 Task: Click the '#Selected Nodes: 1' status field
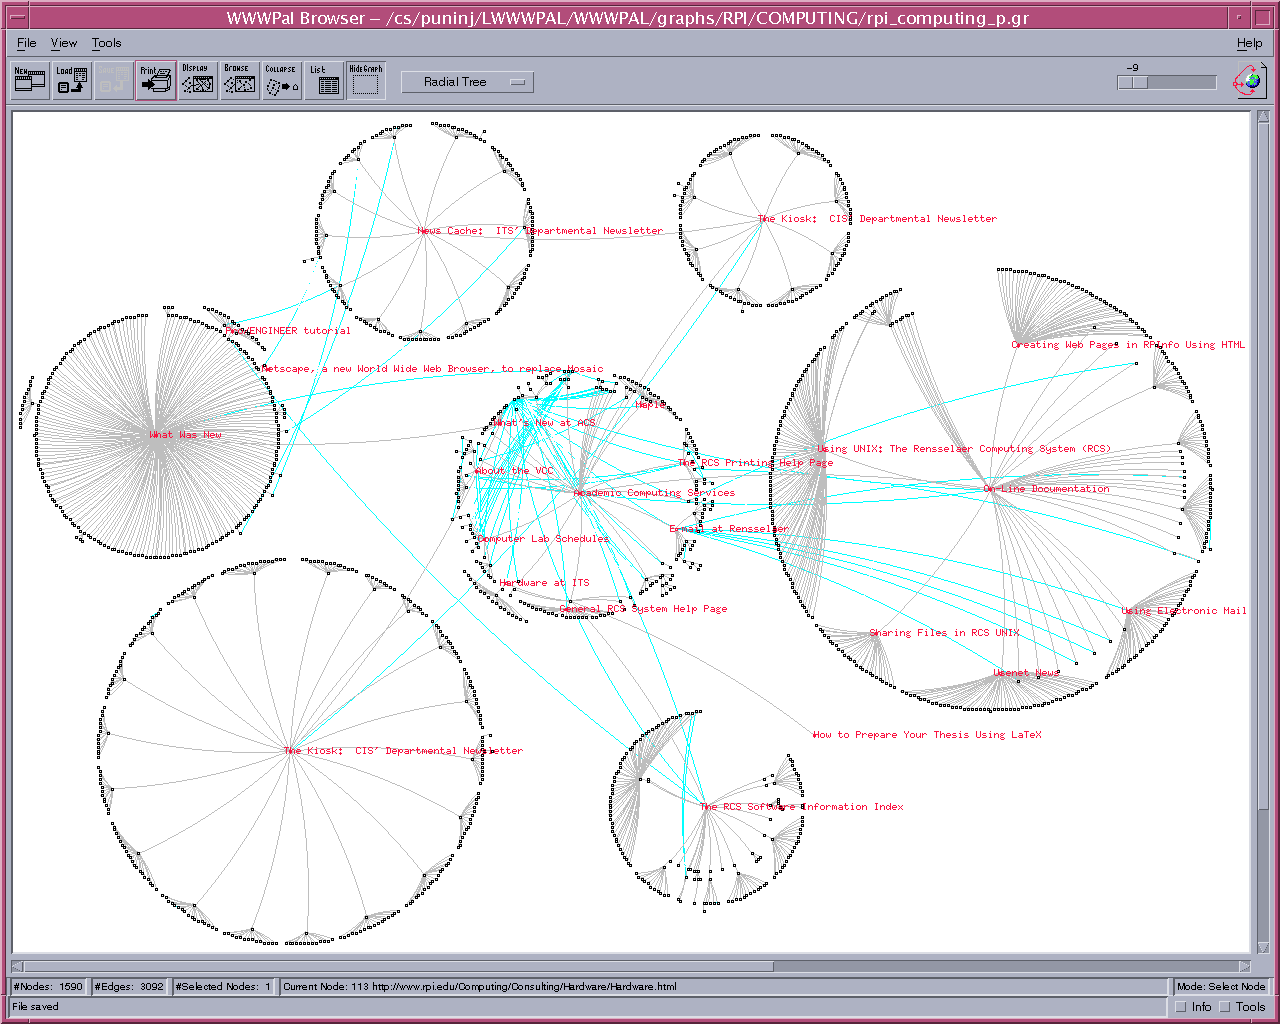click(224, 987)
